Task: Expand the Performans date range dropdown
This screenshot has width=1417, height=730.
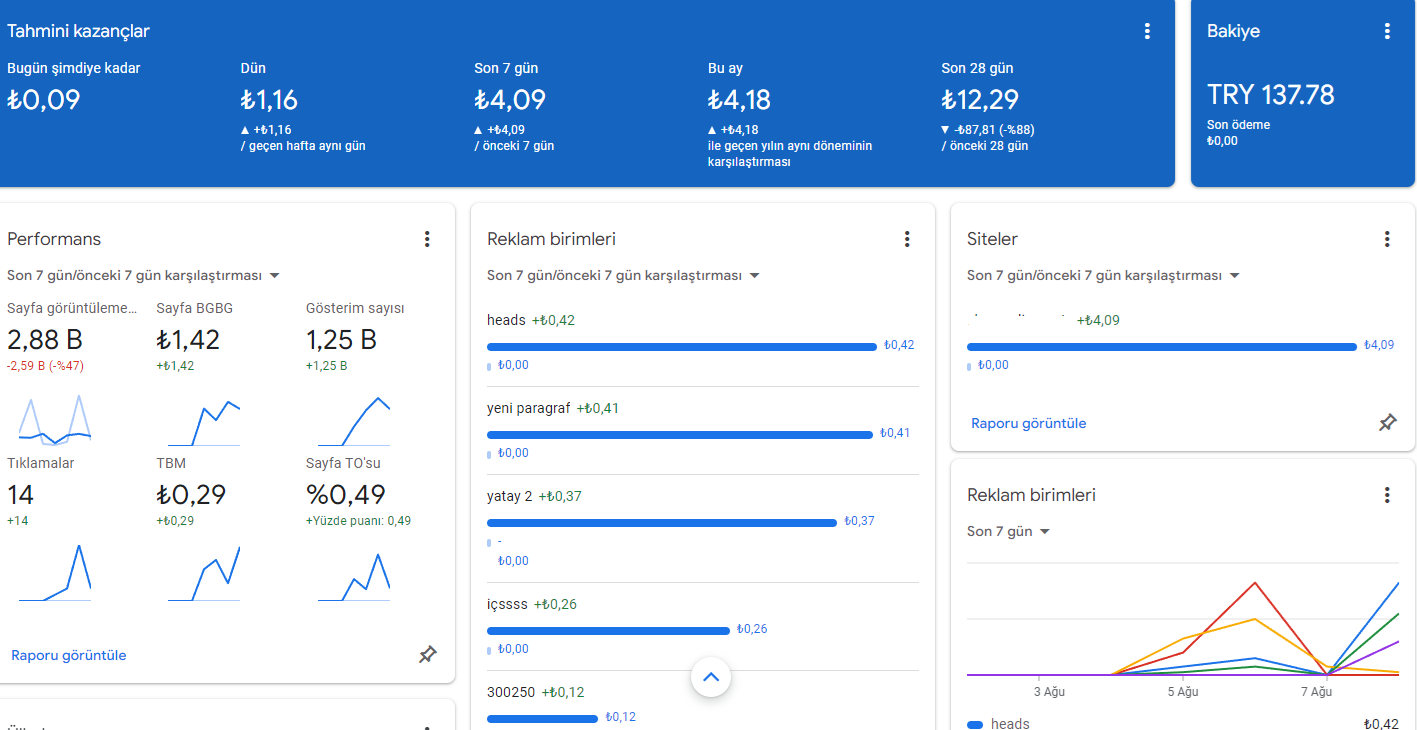Action: pos(143,275)
